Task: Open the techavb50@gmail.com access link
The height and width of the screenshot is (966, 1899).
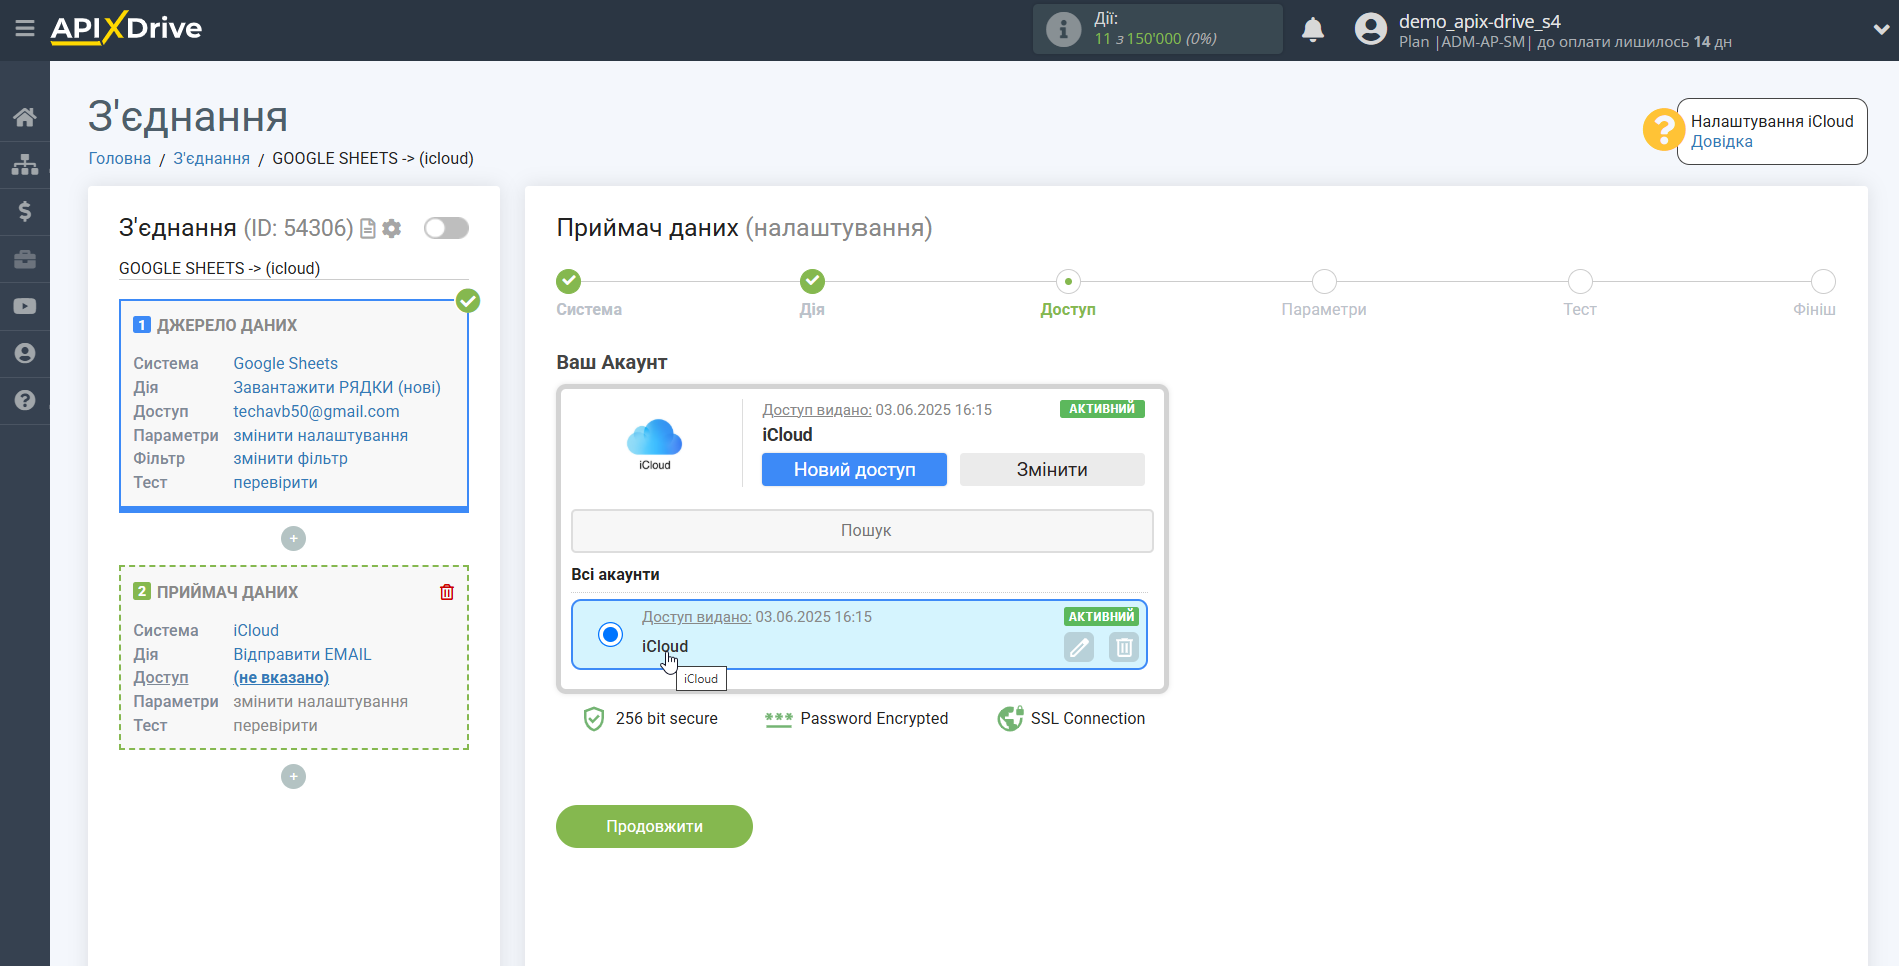Action: (x=316, y=412)
